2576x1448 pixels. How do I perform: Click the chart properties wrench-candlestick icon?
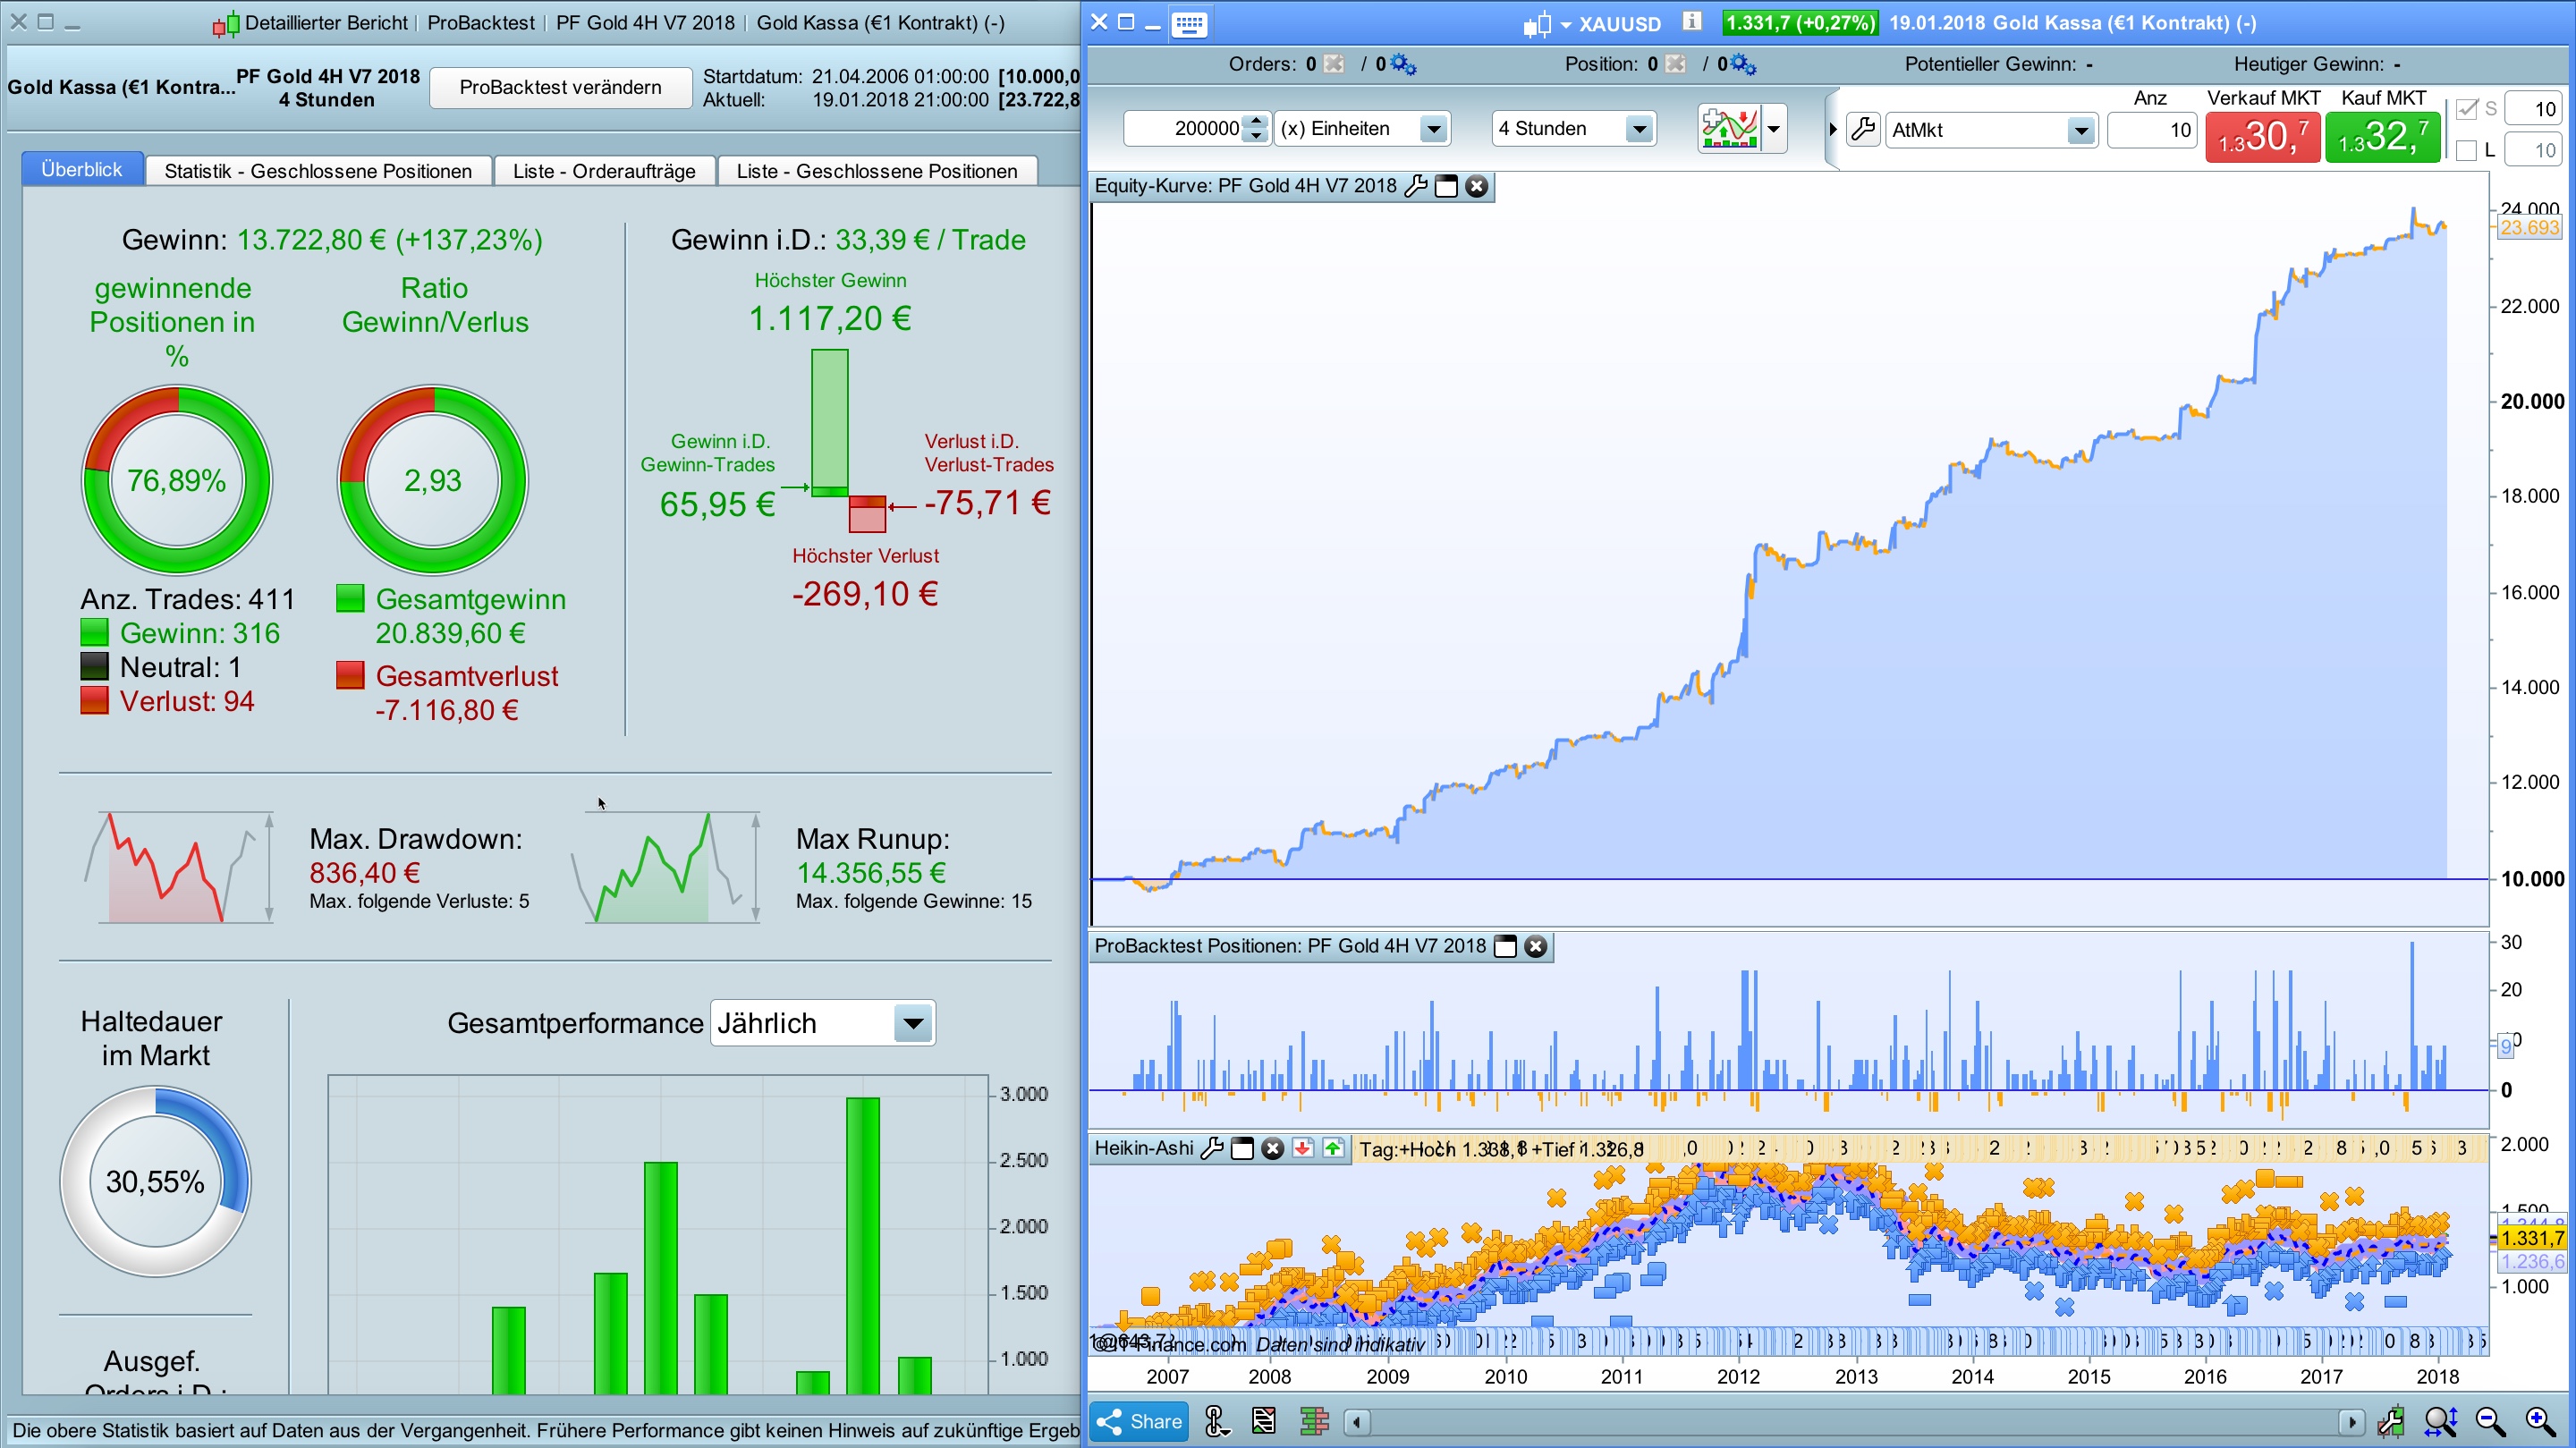click(x=2391, y=1421)
